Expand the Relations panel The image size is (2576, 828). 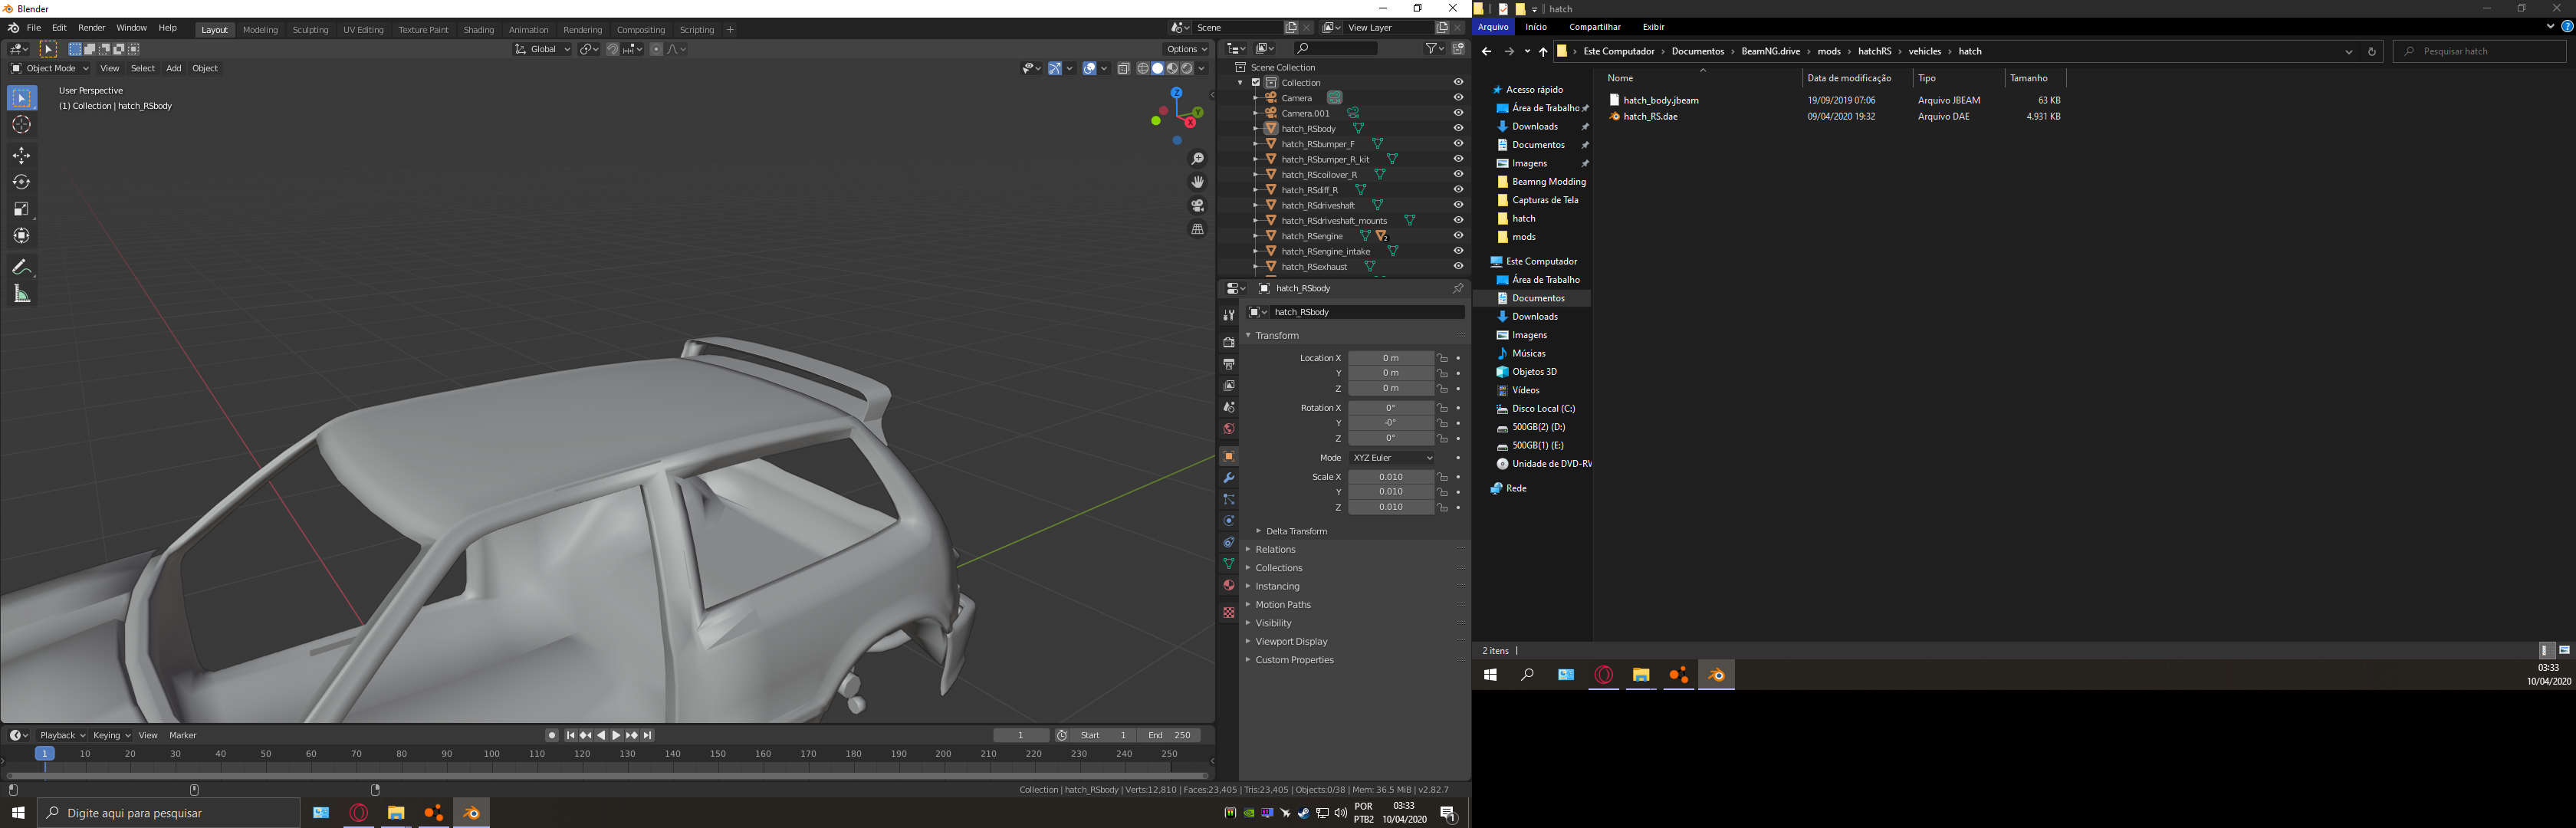coord(1275,549)
